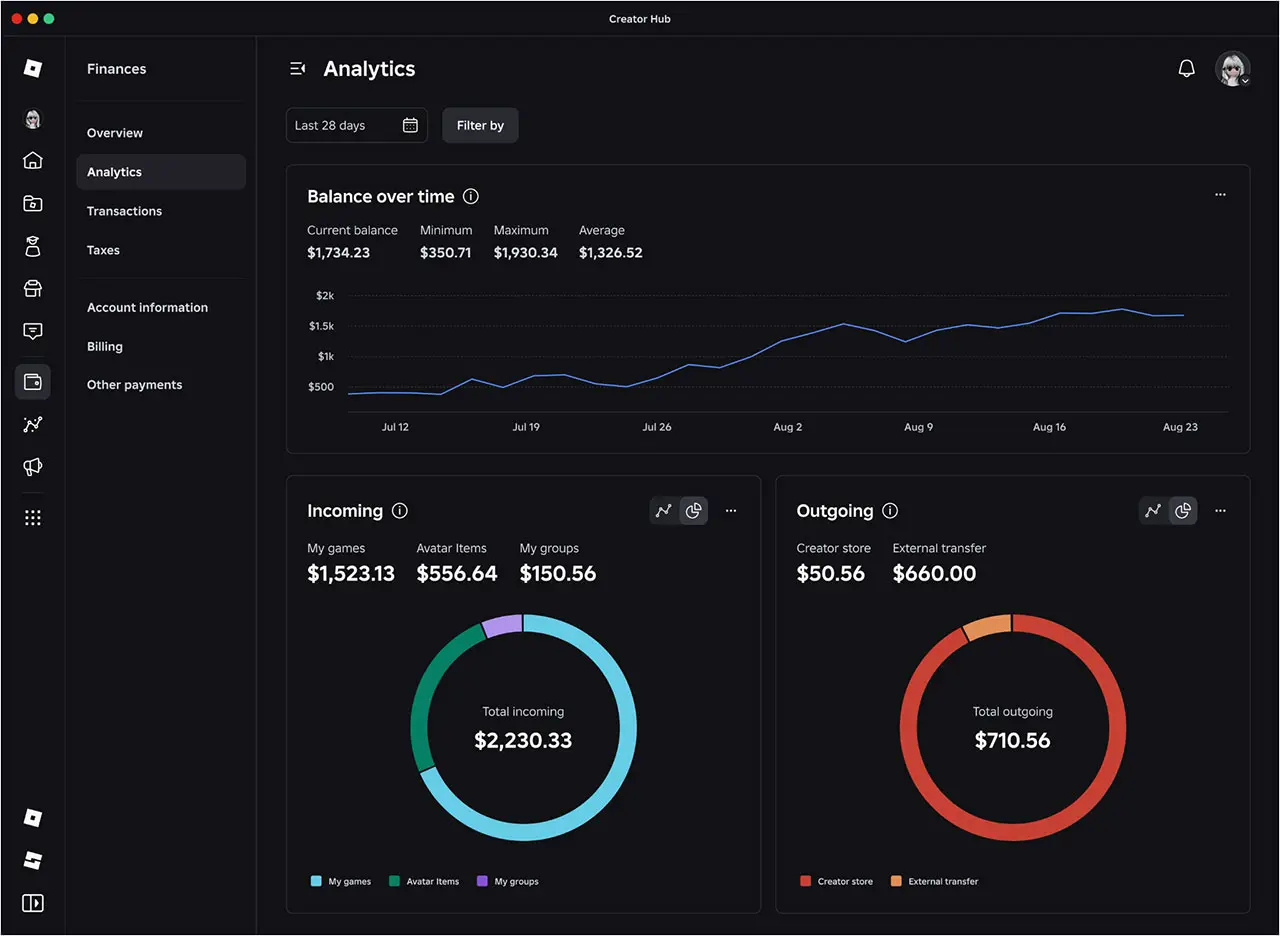Select the wallet Finances icon
The image size is (1280, 936).
[x=33, y=382]
